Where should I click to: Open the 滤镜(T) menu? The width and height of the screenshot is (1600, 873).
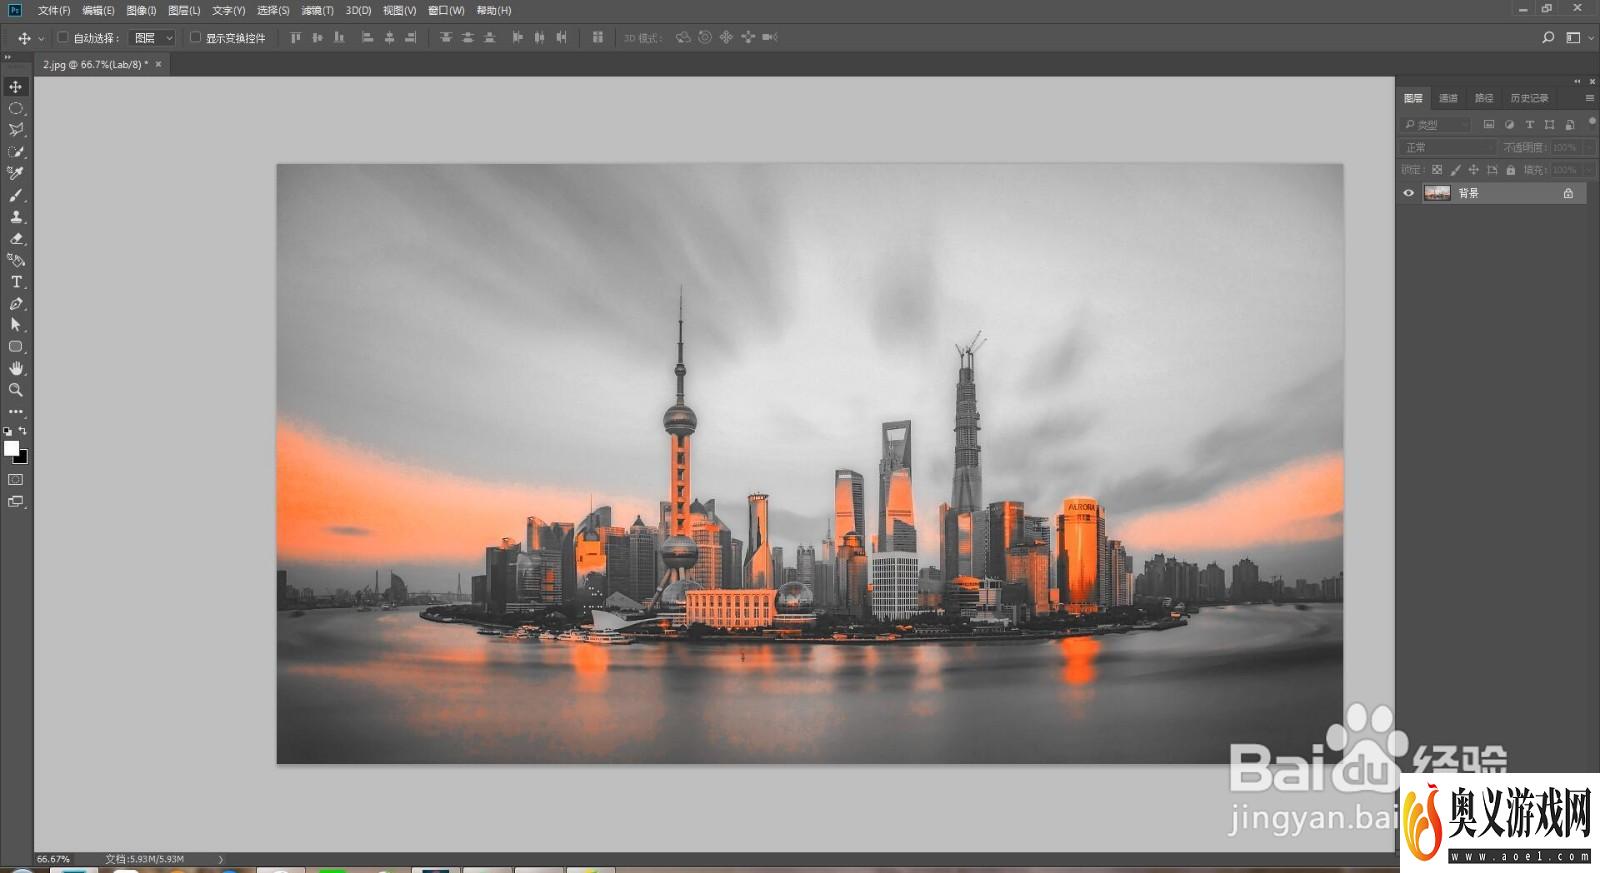tap(318, 10)
